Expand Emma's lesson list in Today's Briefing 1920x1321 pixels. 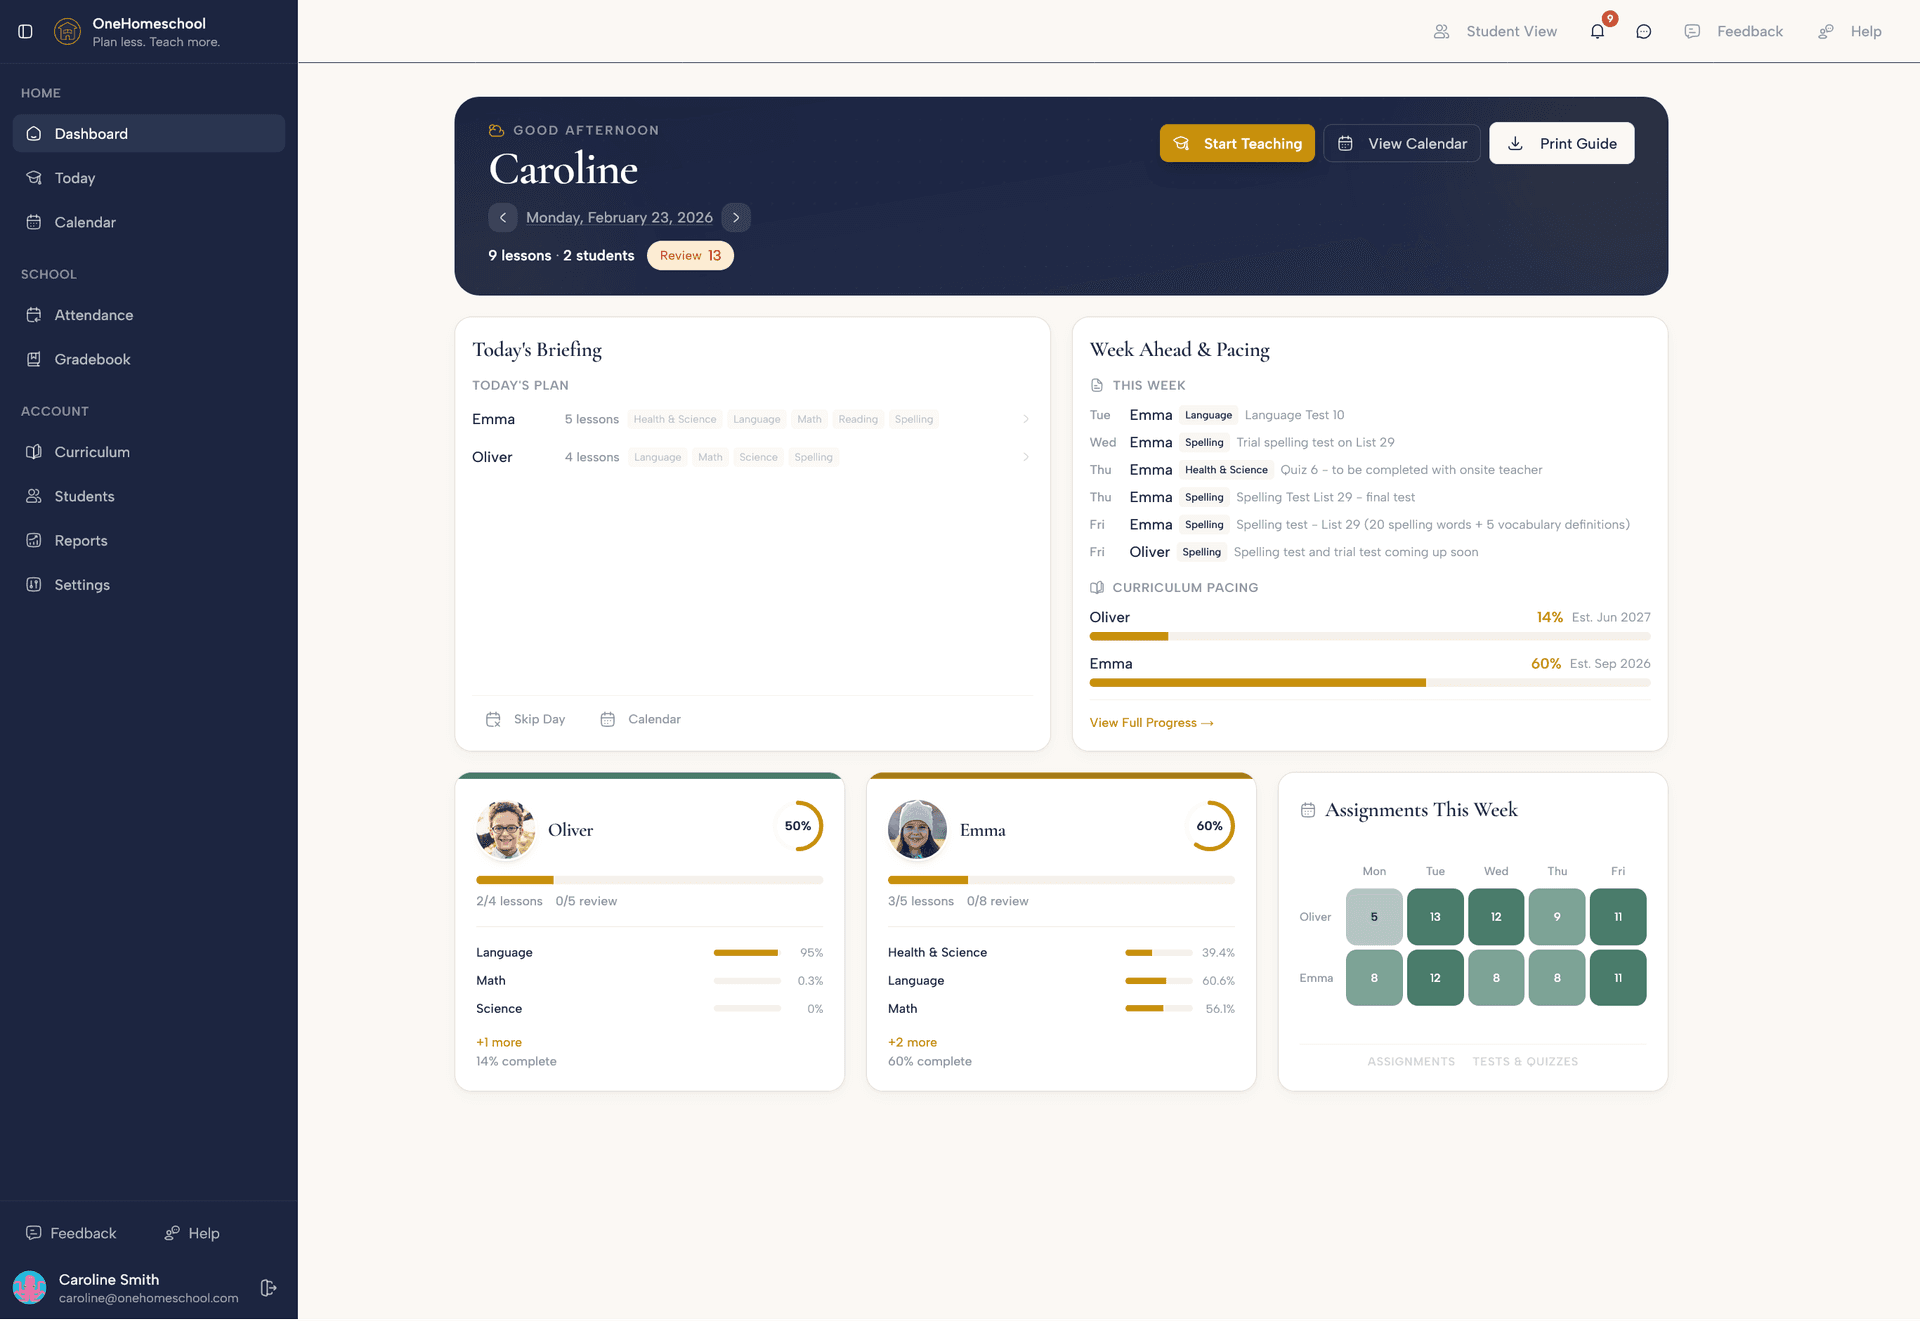1026,419
